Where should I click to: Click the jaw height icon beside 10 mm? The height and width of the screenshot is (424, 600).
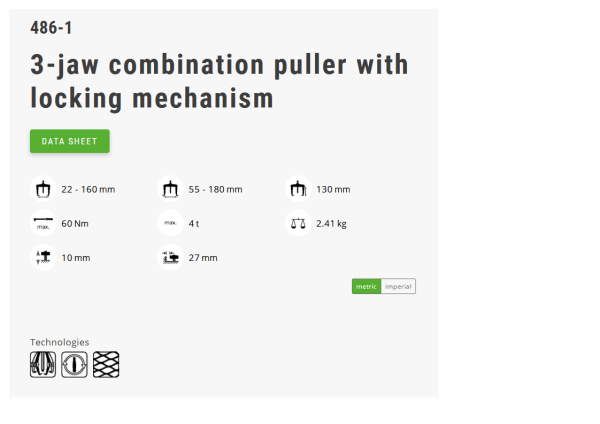click(x=43, y=257)
